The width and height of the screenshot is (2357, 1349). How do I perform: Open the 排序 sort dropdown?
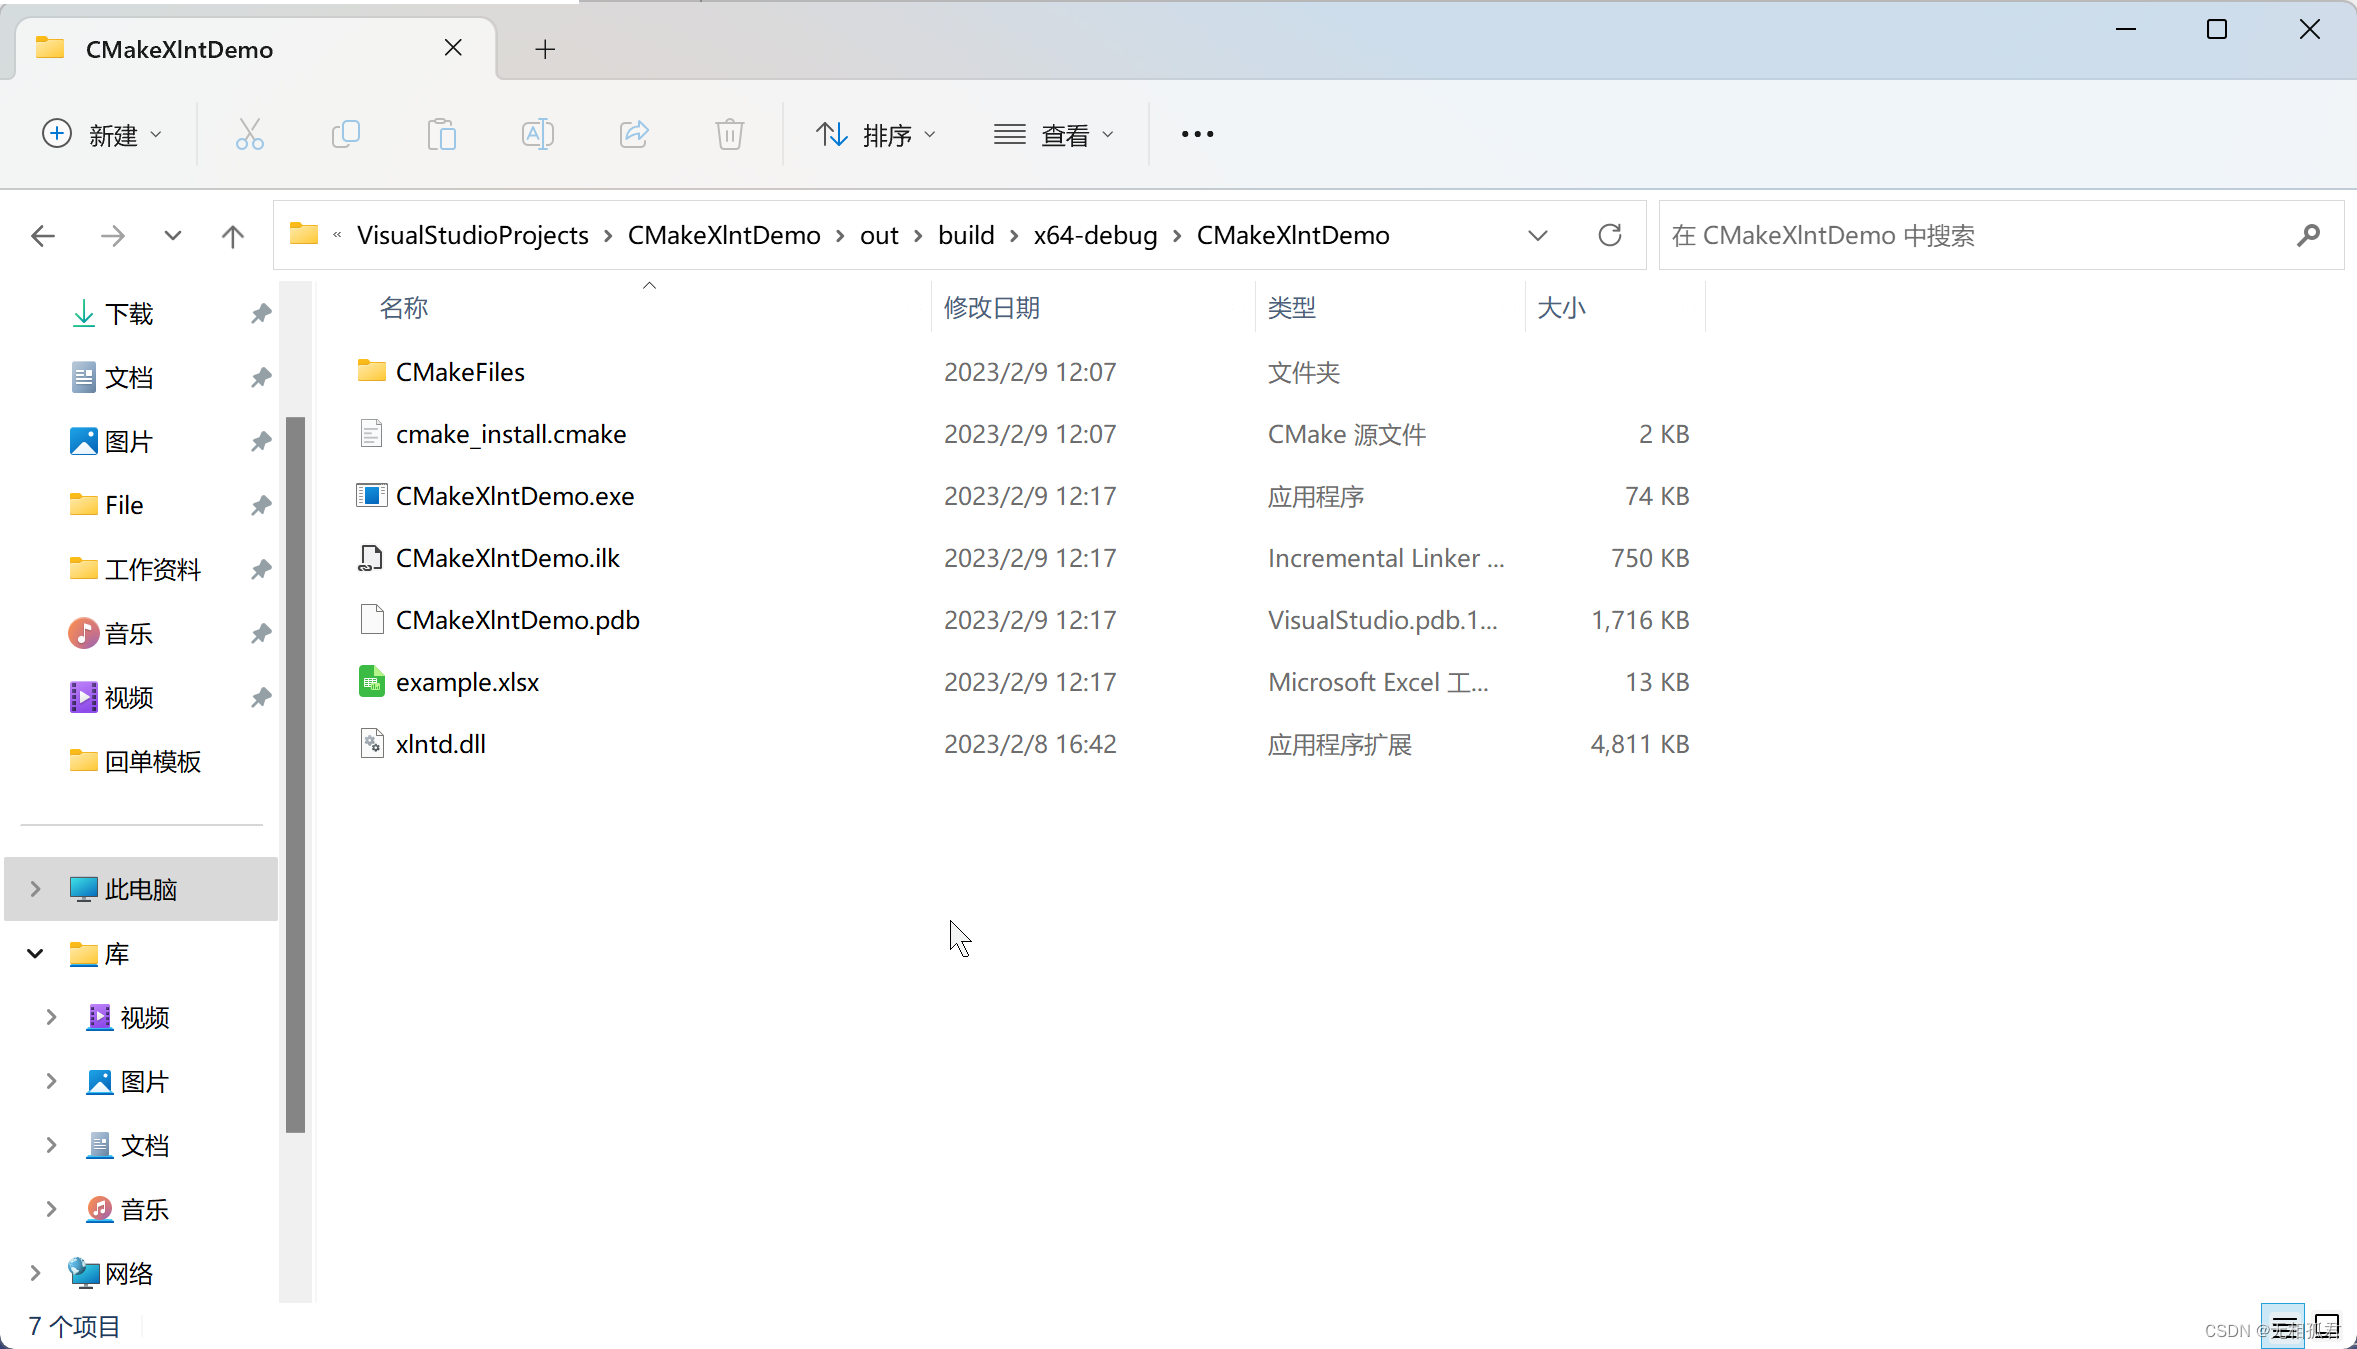(x=876, y=134)
